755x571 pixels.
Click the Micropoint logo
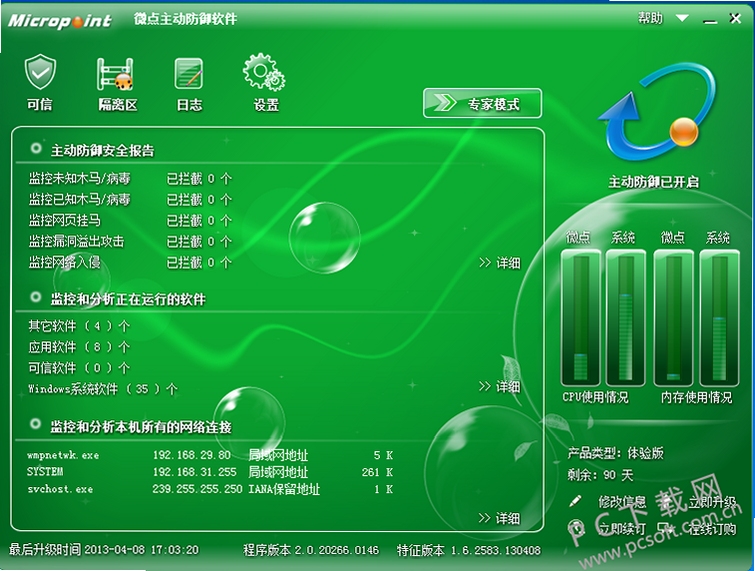[60, 21]
